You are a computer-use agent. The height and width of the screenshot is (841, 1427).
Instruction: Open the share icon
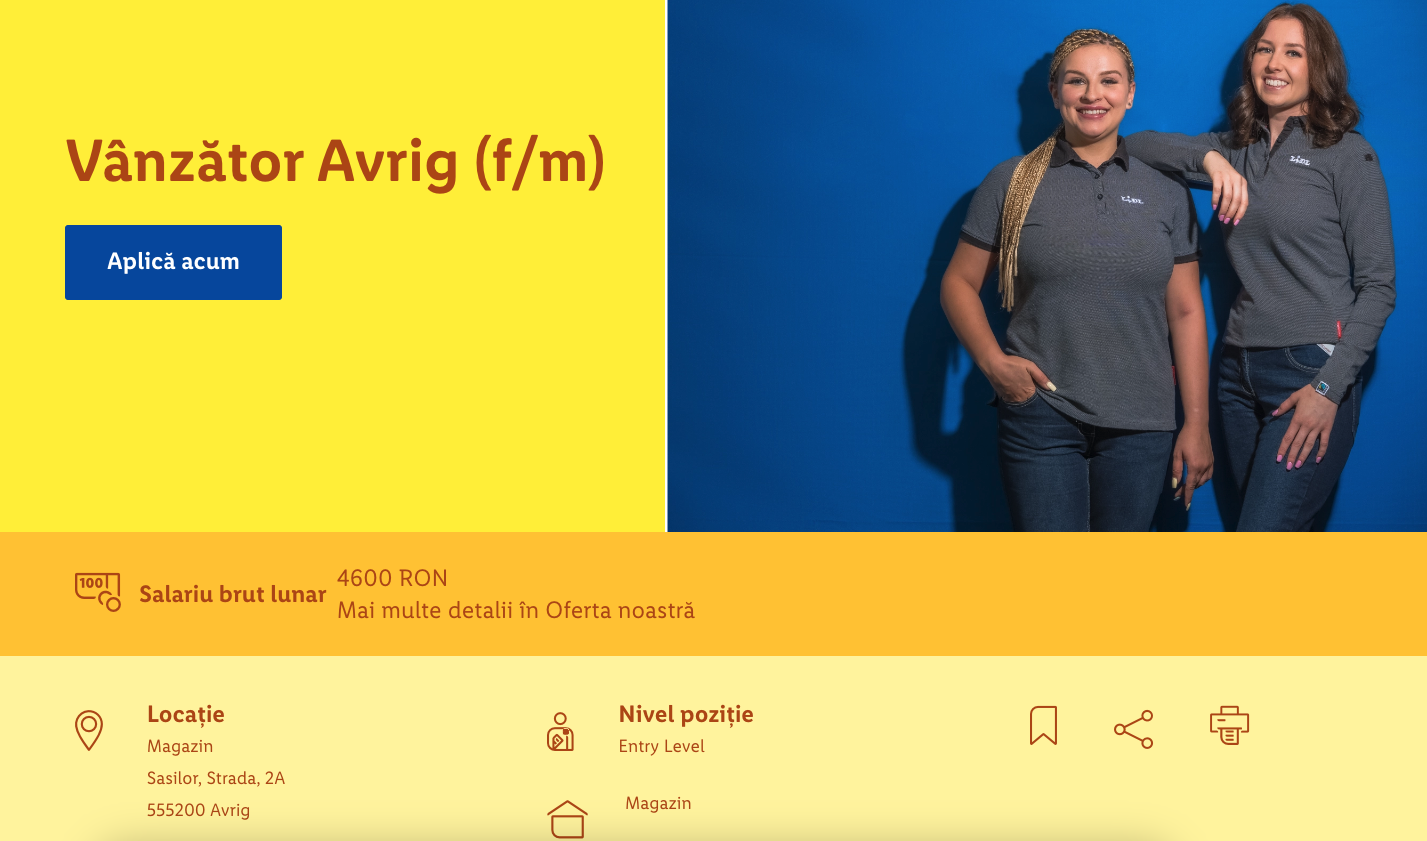tap(1134, 730)
